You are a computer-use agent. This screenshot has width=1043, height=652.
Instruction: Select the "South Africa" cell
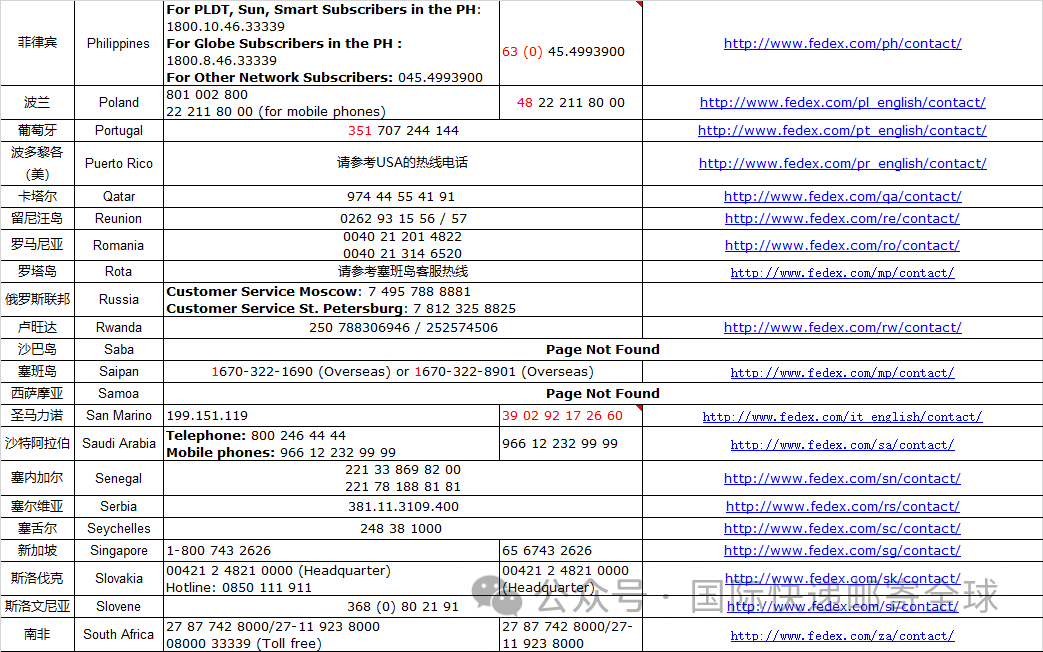[x=118, y=634]
